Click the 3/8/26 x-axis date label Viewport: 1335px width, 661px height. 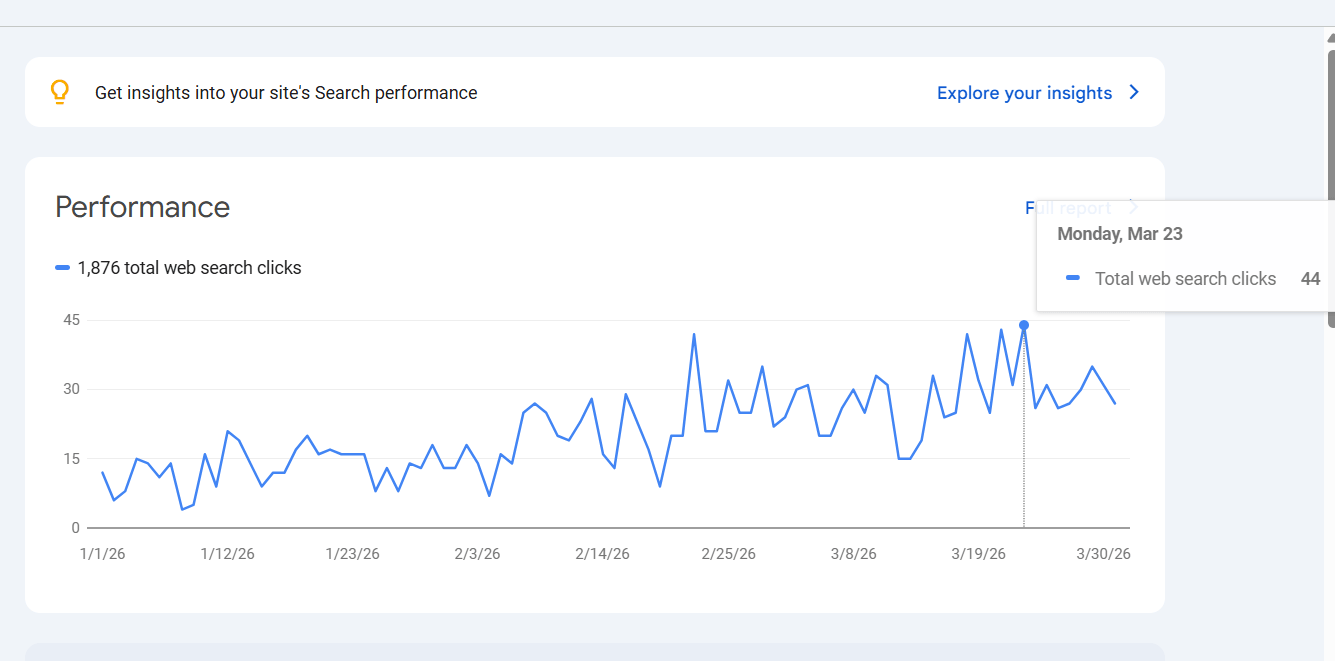852,554
